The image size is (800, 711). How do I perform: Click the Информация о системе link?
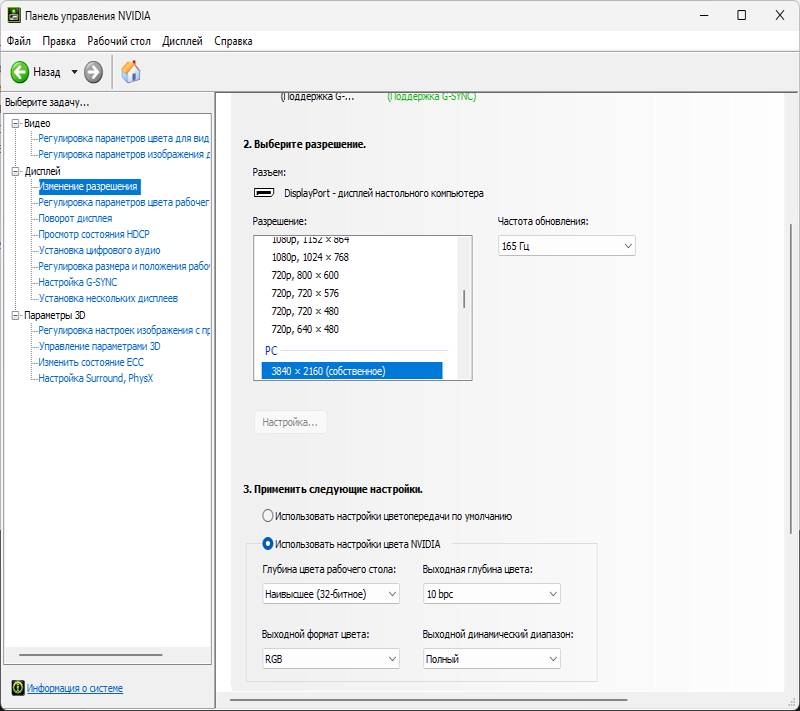[x=75, y=688]
